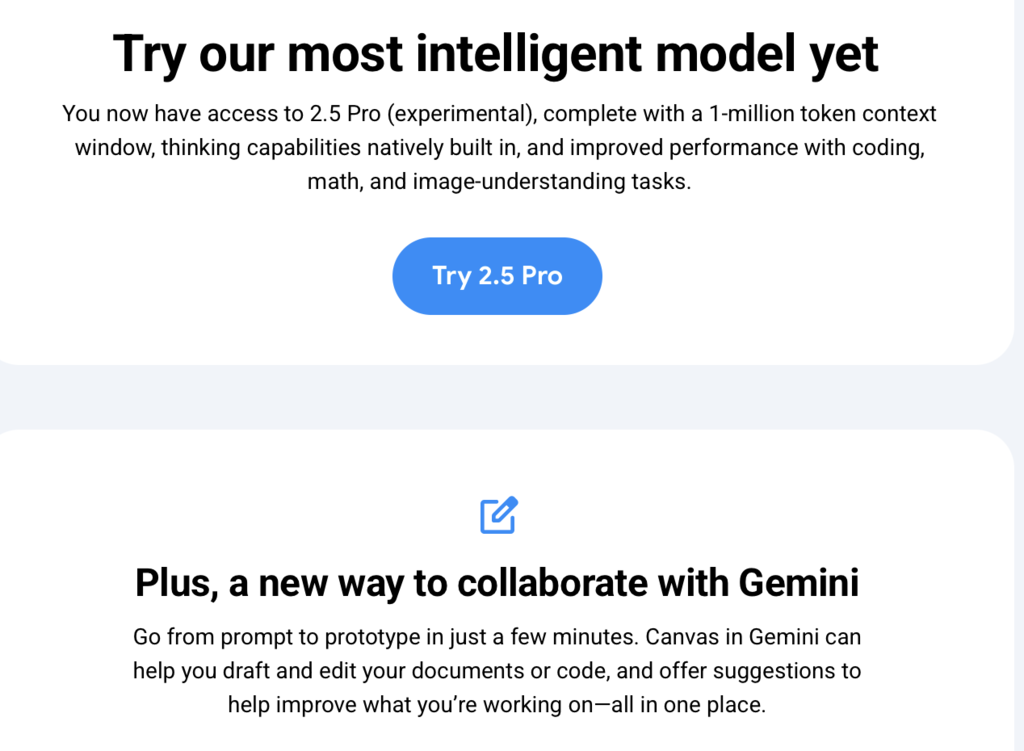Click the "Canvas in Gemini can" text
This screenshot has width=1024, height=751.
click(753, 637)
